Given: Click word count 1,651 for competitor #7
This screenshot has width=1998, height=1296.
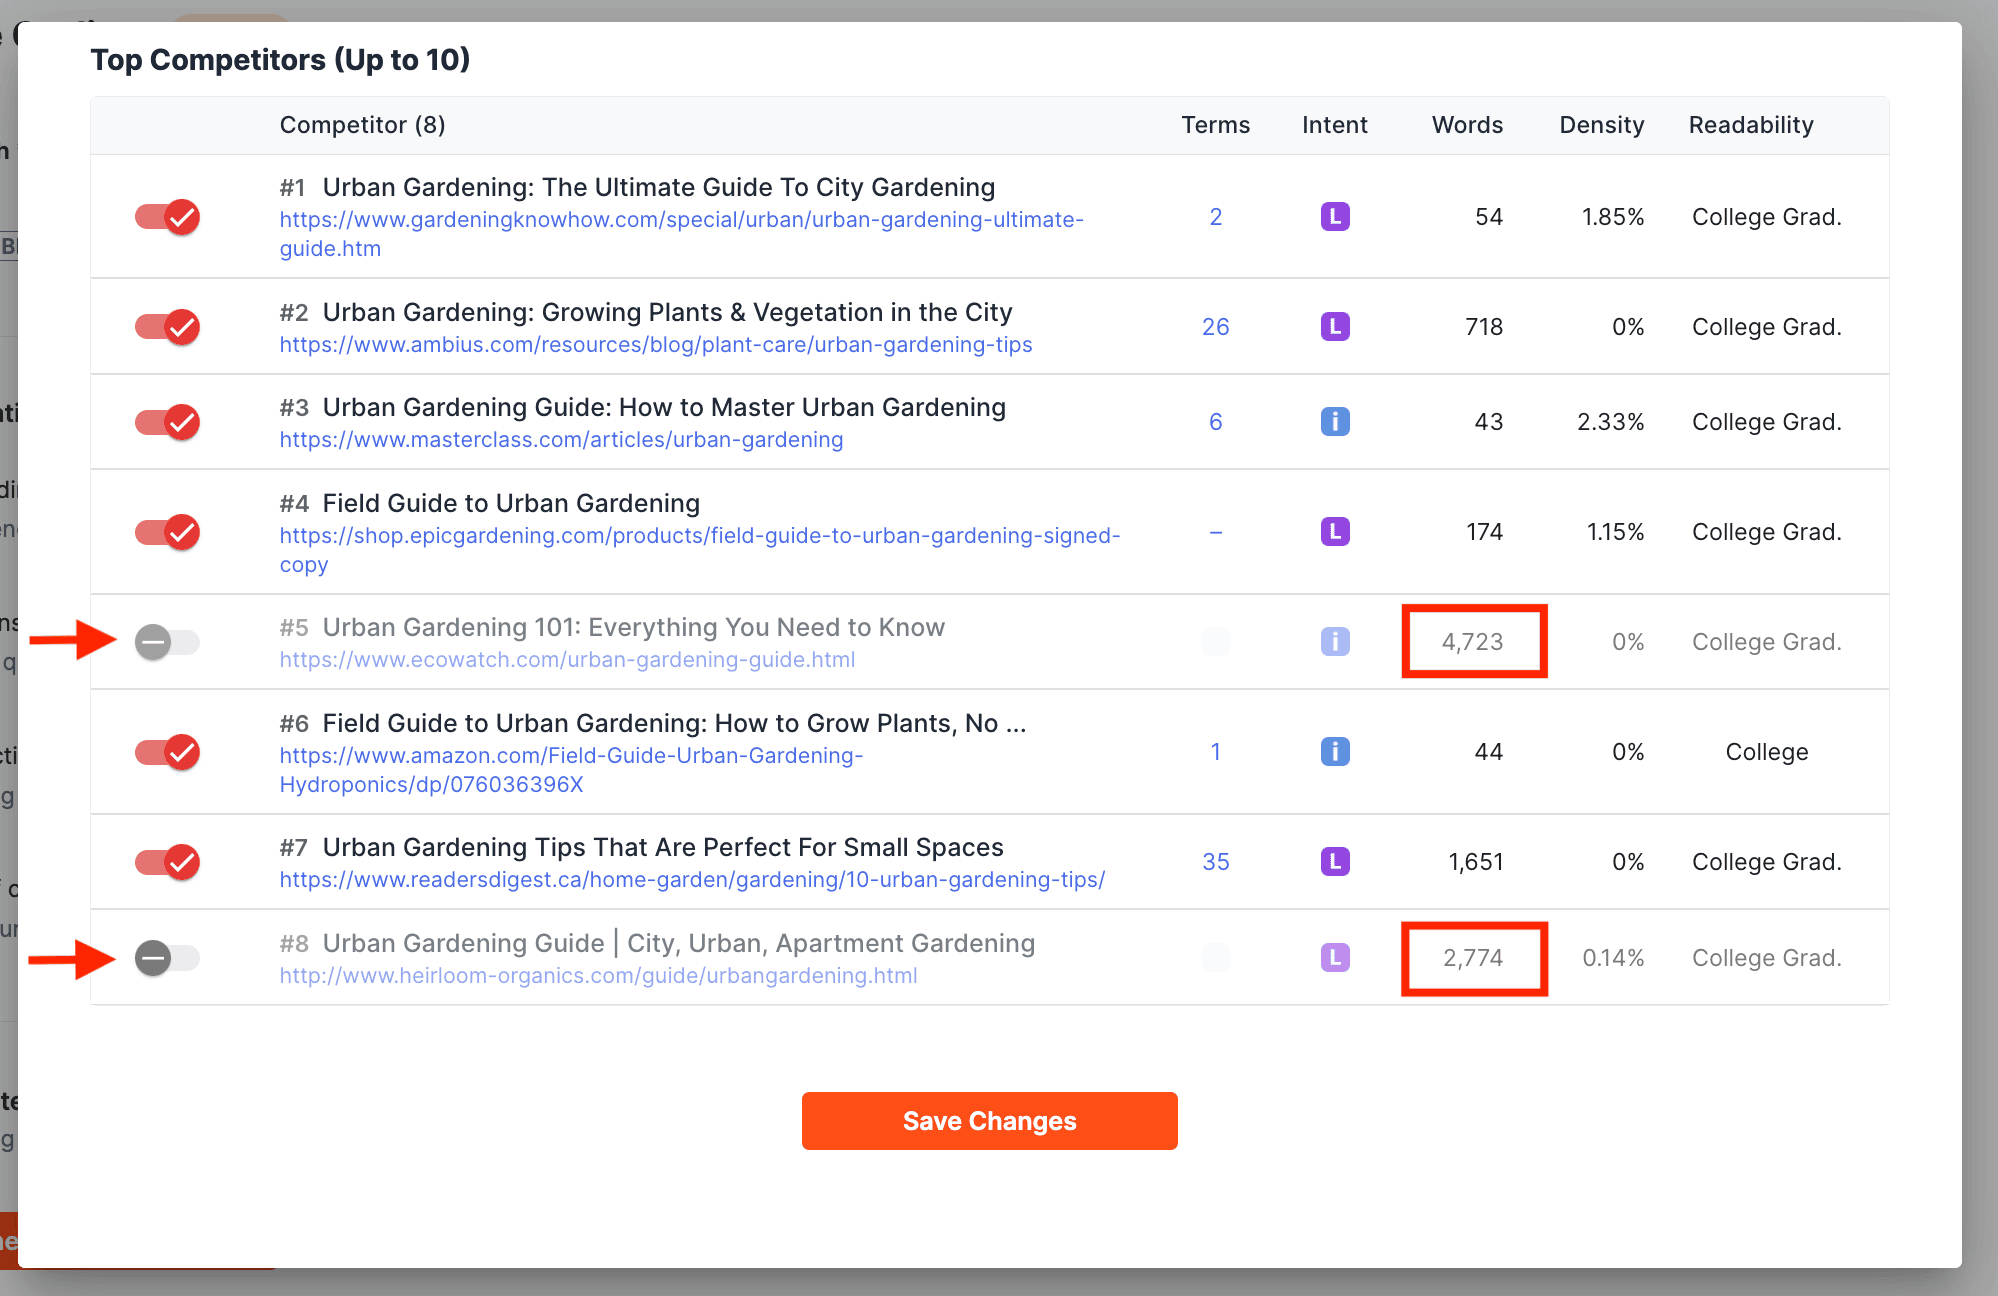Looking at the screenshot, I should pyautogui.click(x=1476, y=862).
